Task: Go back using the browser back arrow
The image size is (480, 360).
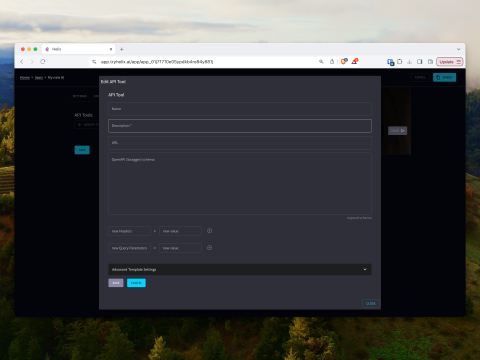Action: pos(22,62)
